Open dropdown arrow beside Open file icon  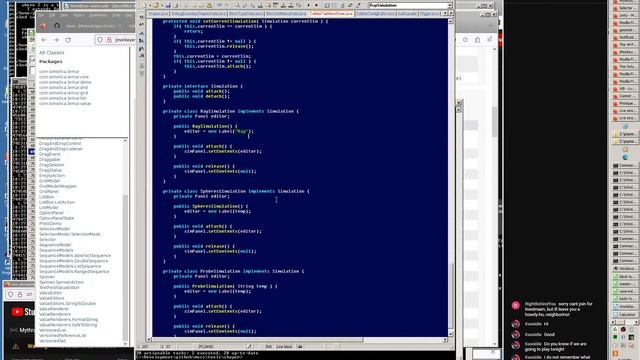pyautogui.click(x=161, y=6)
